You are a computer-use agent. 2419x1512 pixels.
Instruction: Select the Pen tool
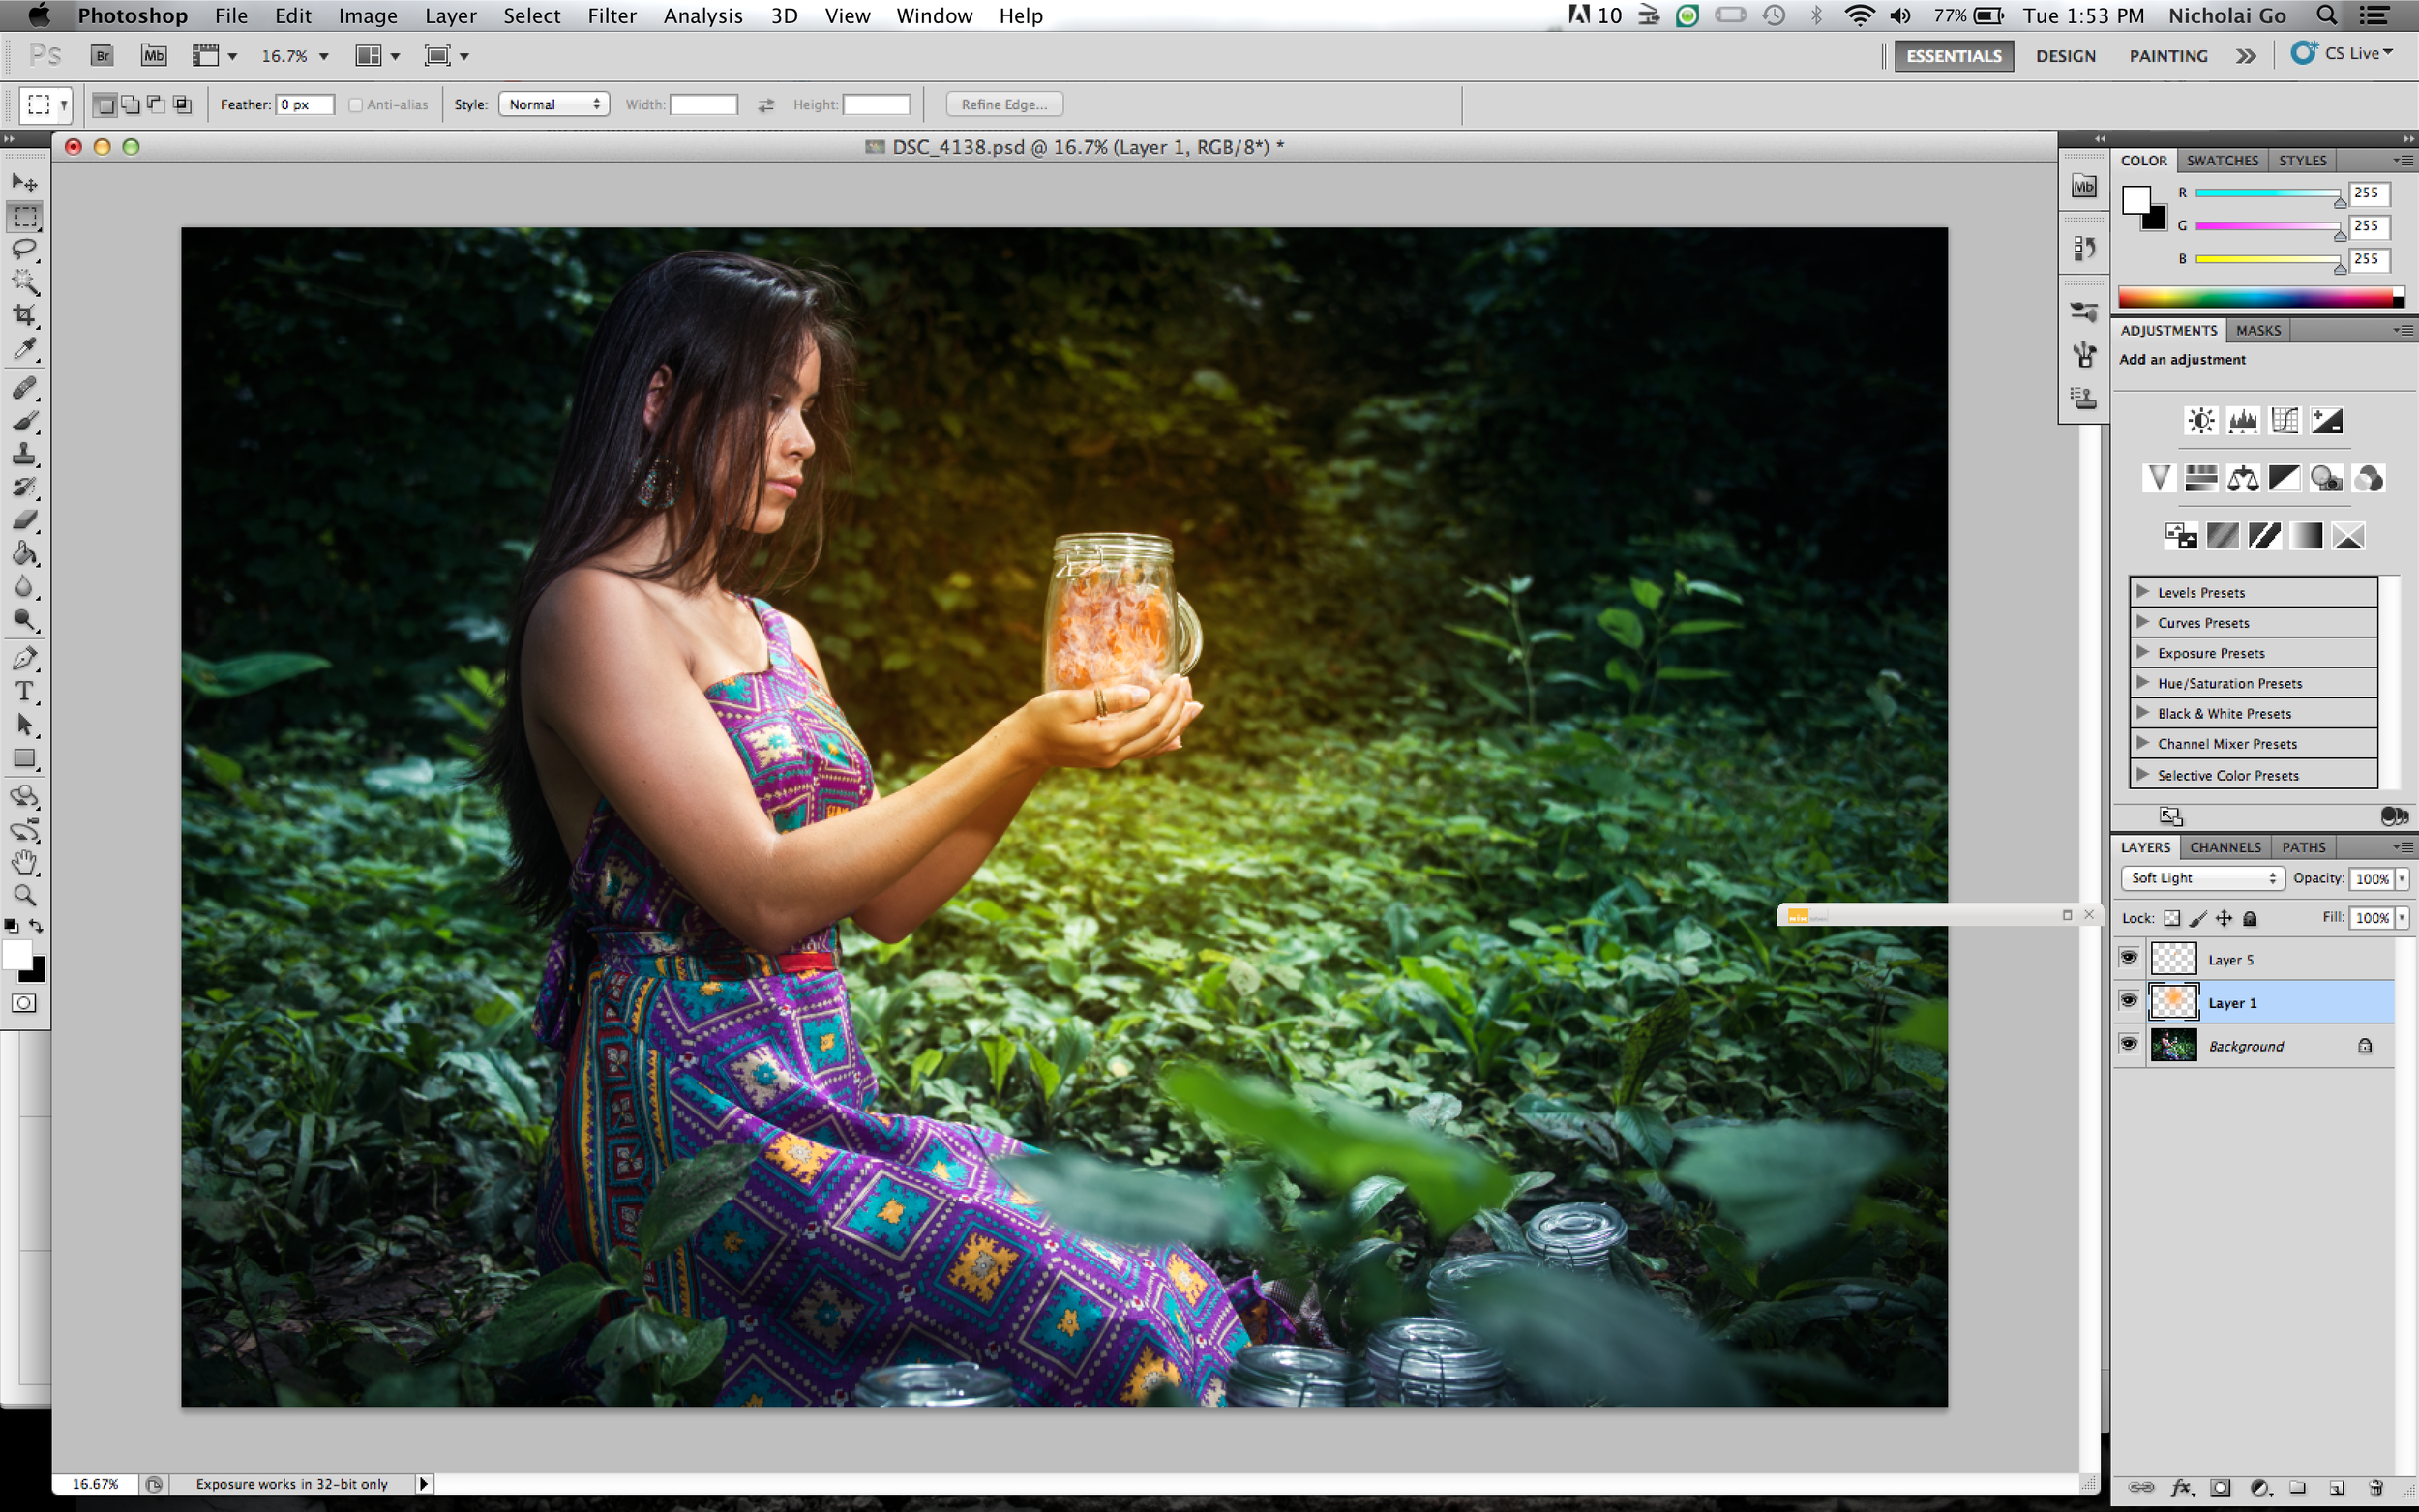25,659
